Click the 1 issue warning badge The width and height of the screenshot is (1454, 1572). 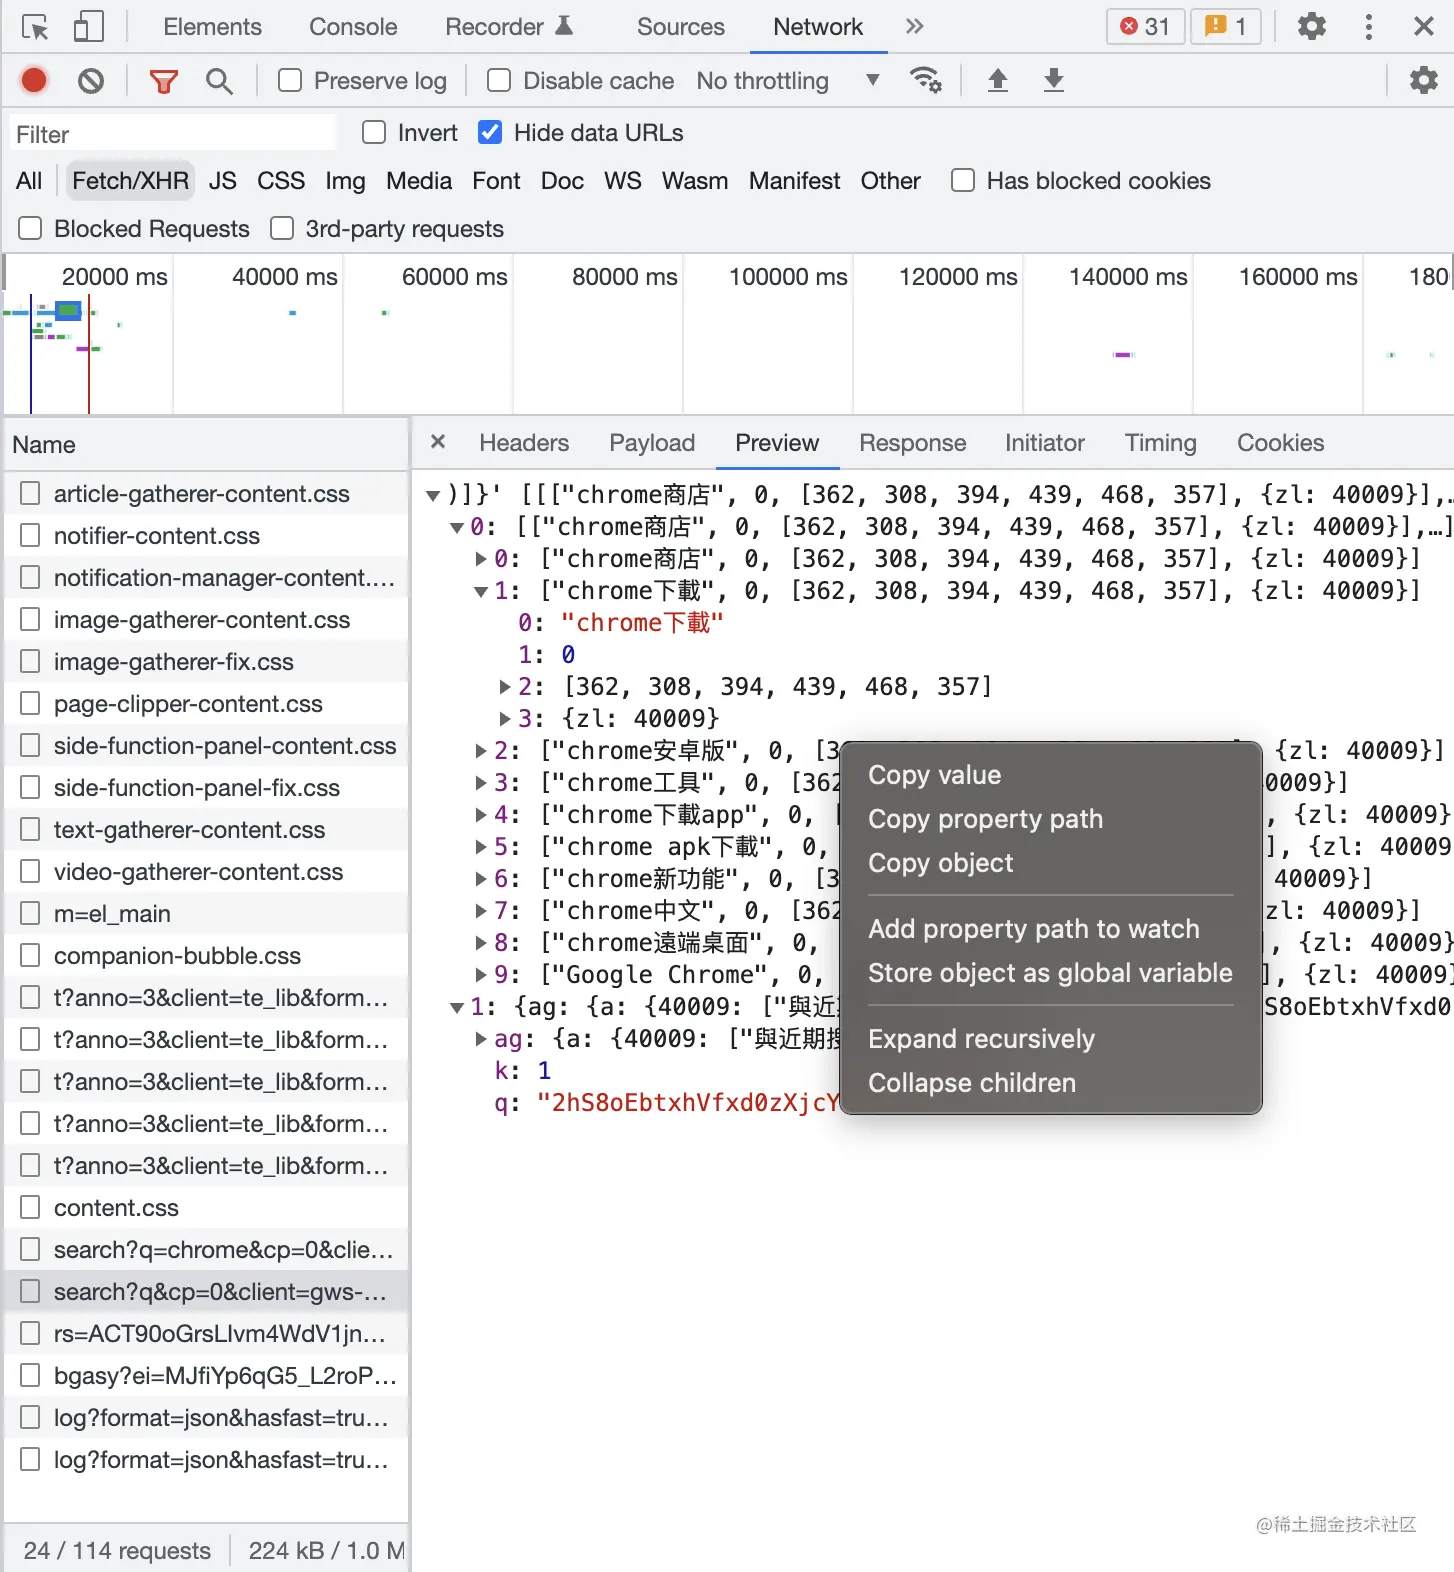point(1226,26)
